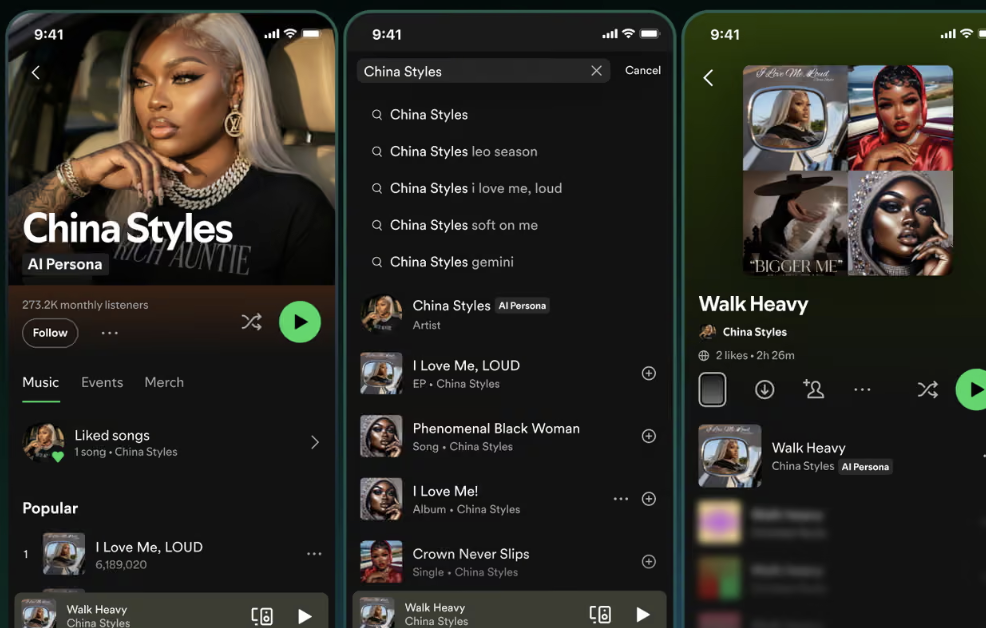Shuffle the Walk Heavy playlist

pos(928,390)
